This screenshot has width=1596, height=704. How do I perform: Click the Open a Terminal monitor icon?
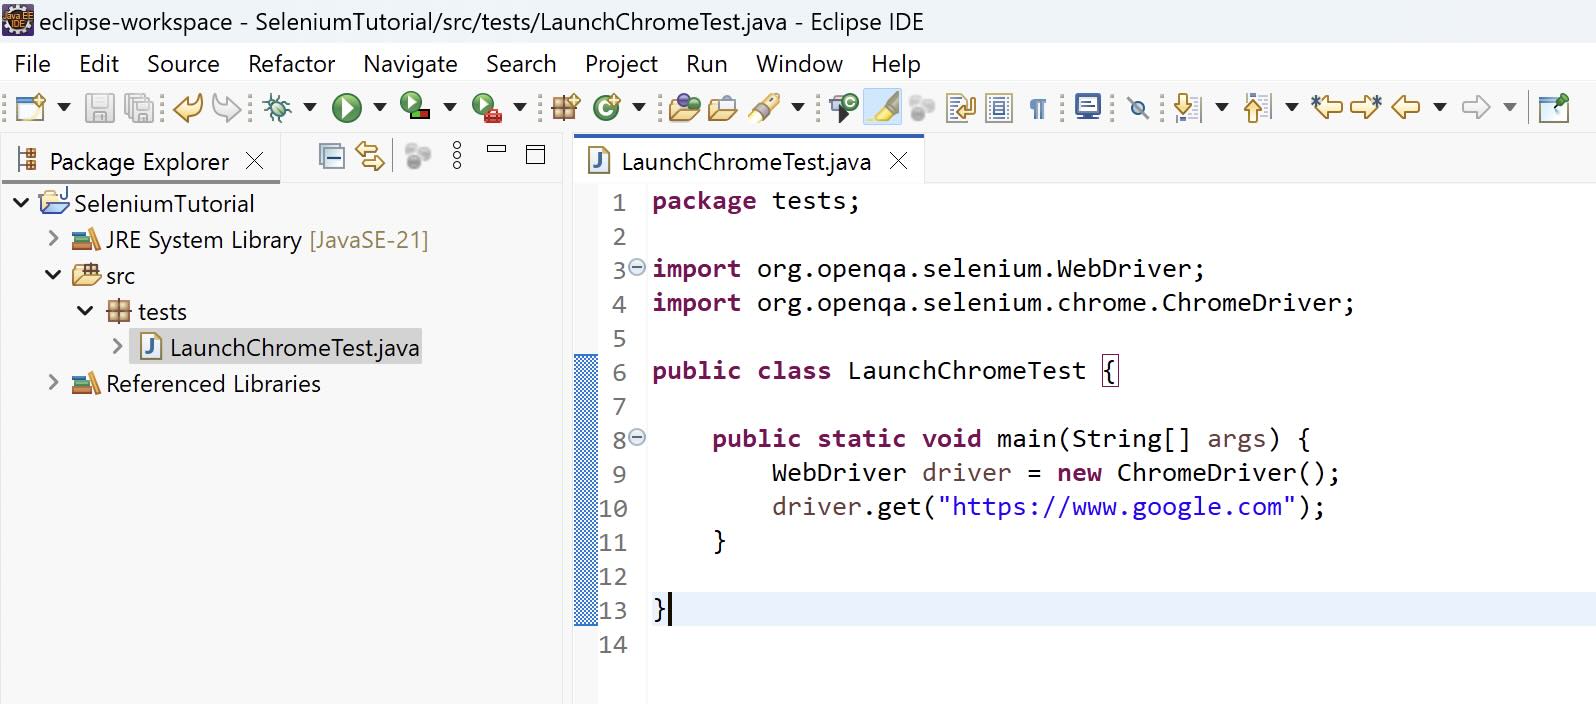point(1088,106)
